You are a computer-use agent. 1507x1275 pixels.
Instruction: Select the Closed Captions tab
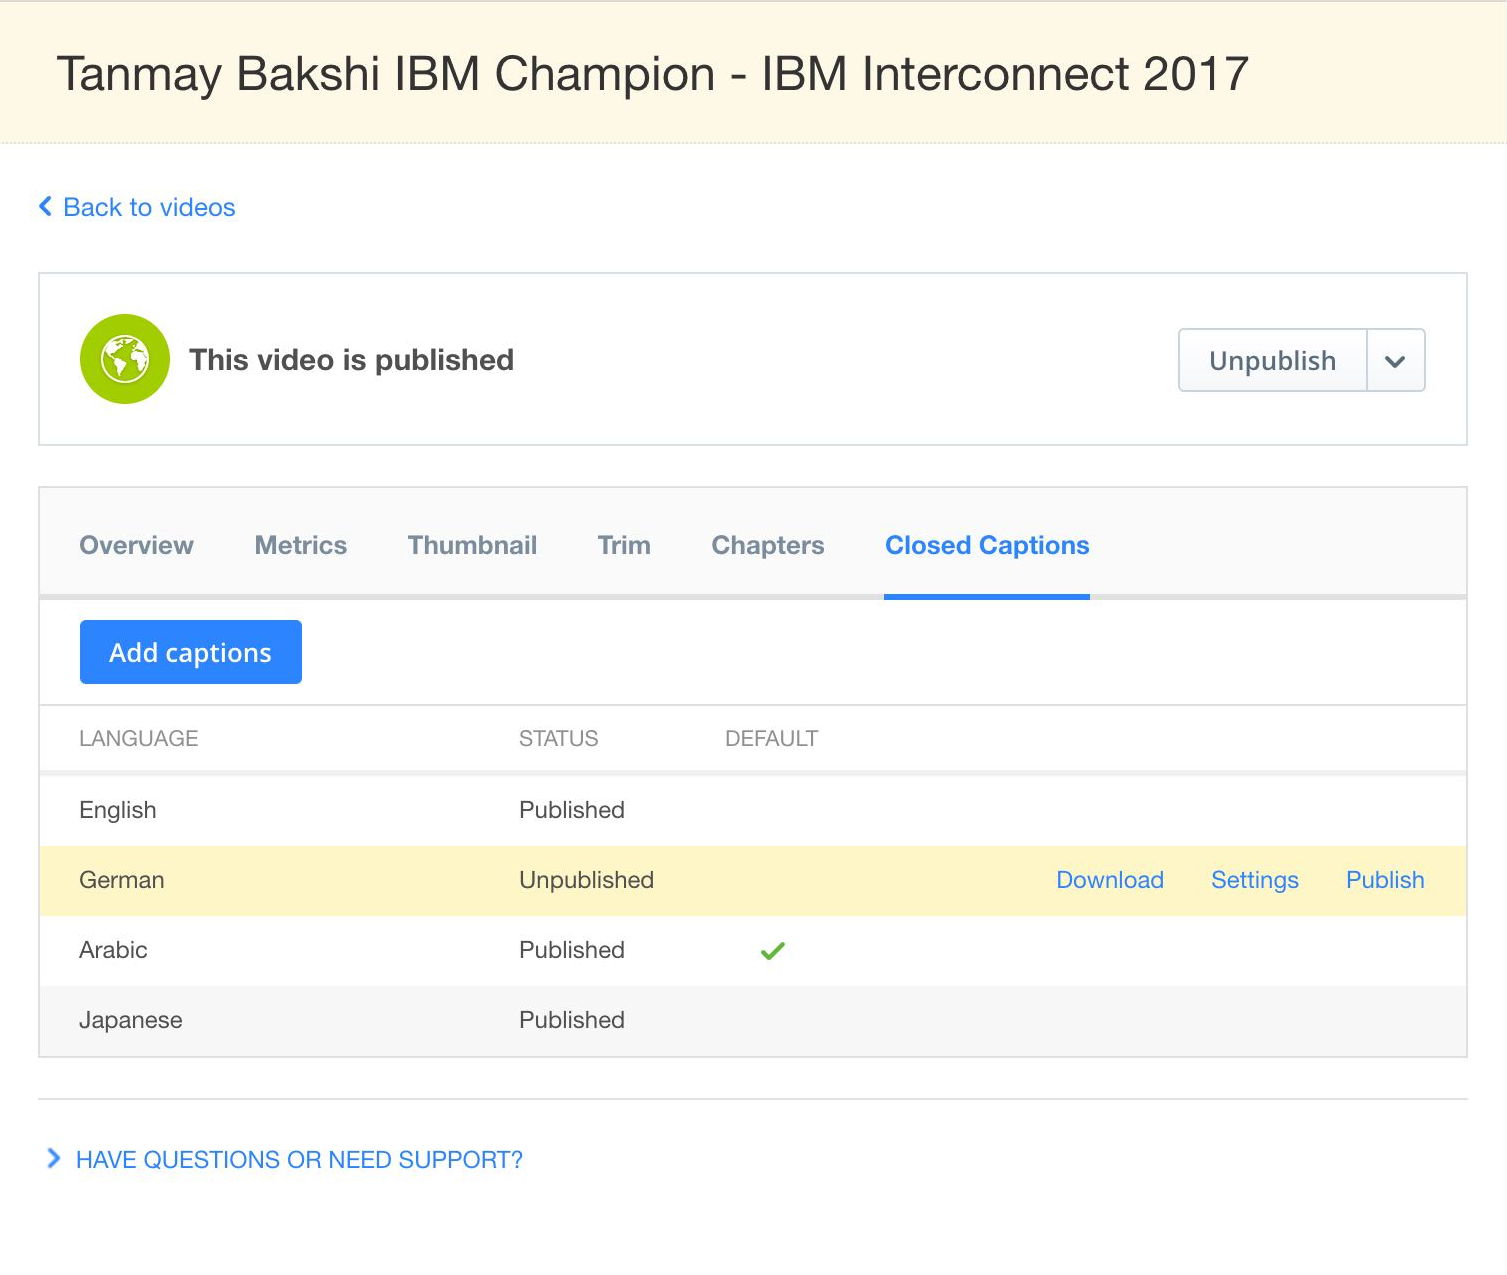987,545
